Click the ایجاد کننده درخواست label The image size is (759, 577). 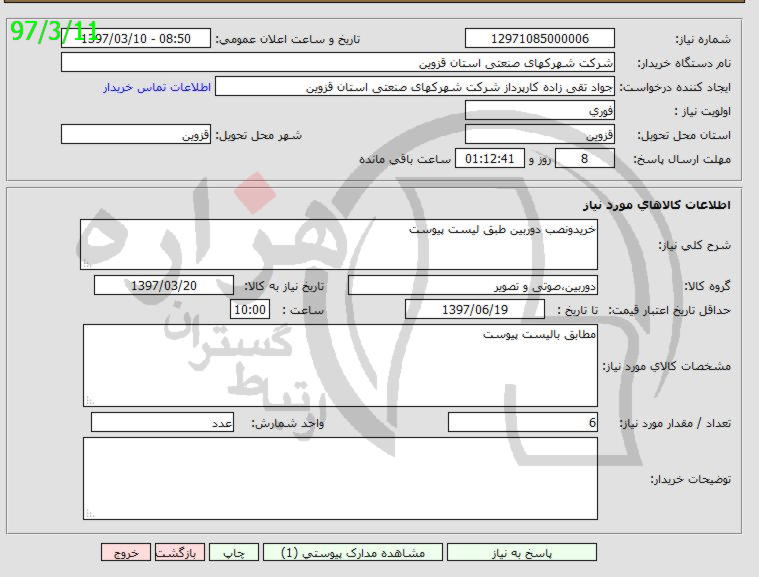(x=675, y=88)
